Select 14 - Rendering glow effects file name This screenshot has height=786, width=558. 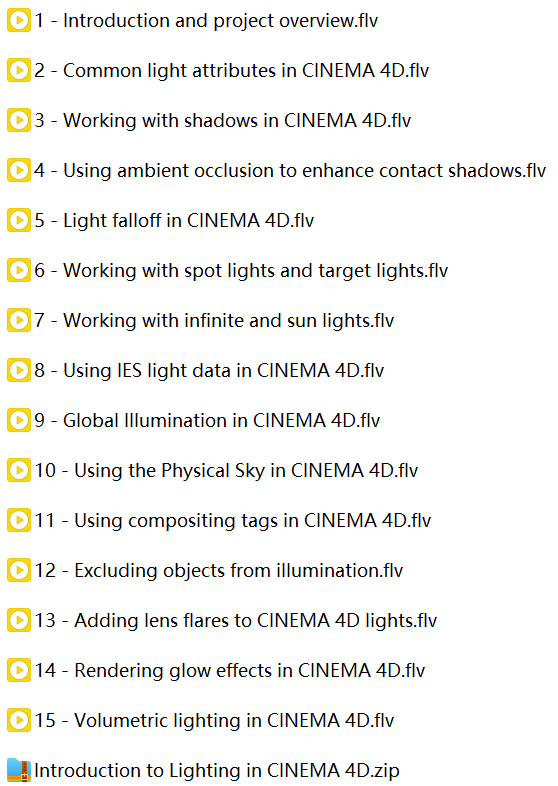[x=230, y=671]
